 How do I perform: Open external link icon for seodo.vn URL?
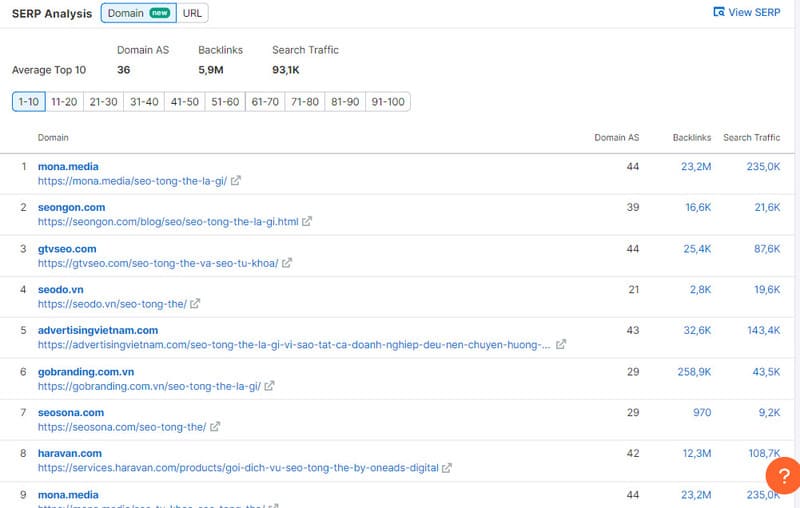195,304
